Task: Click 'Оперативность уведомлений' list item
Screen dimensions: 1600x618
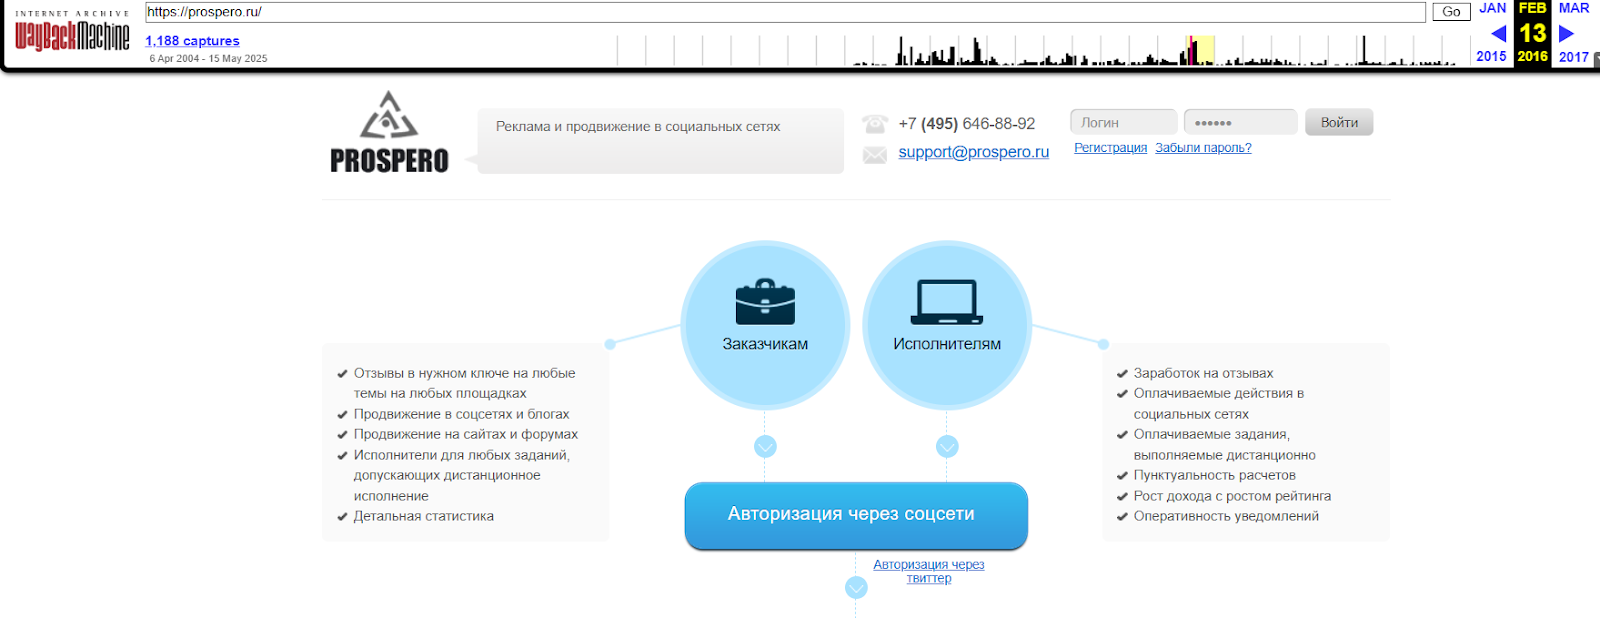Action: (1226, 516)
